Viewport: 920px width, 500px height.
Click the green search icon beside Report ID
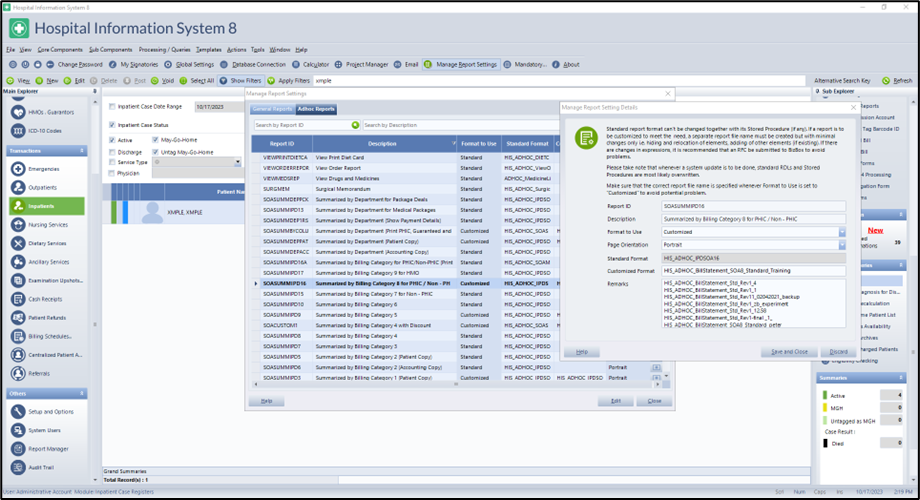tap(356, 125)
